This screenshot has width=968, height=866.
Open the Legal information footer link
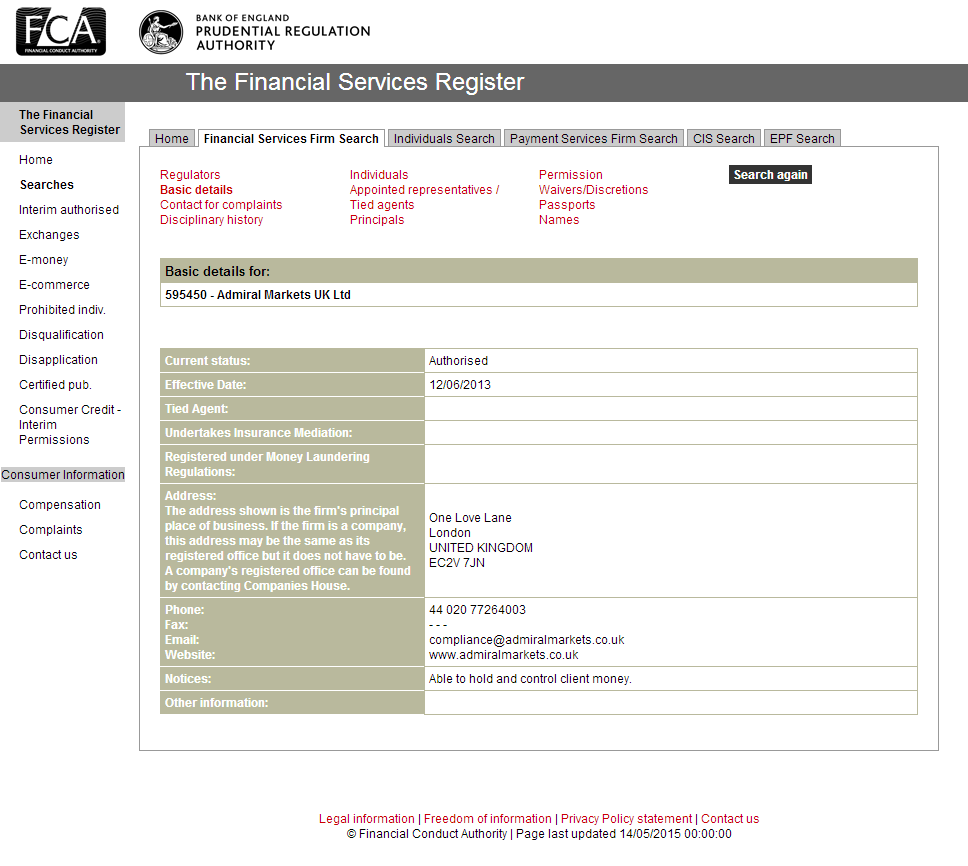point(367,818)
